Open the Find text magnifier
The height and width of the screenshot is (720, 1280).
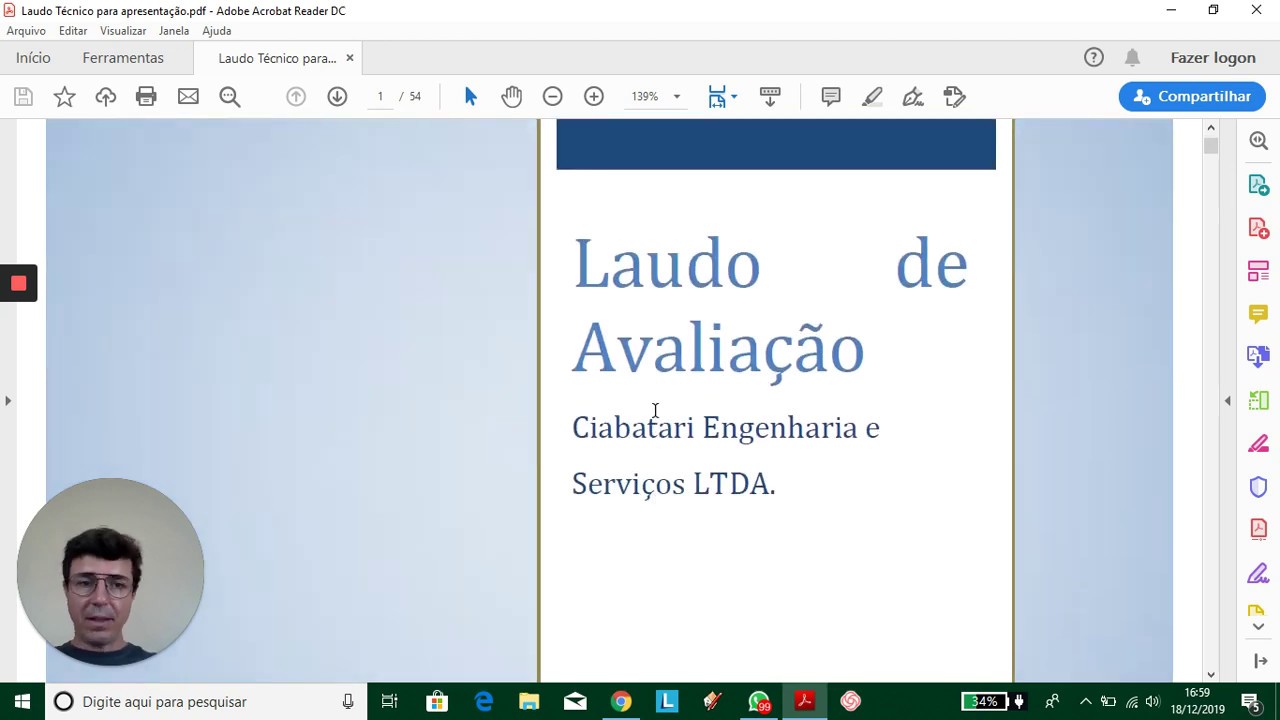click(230, 97)
